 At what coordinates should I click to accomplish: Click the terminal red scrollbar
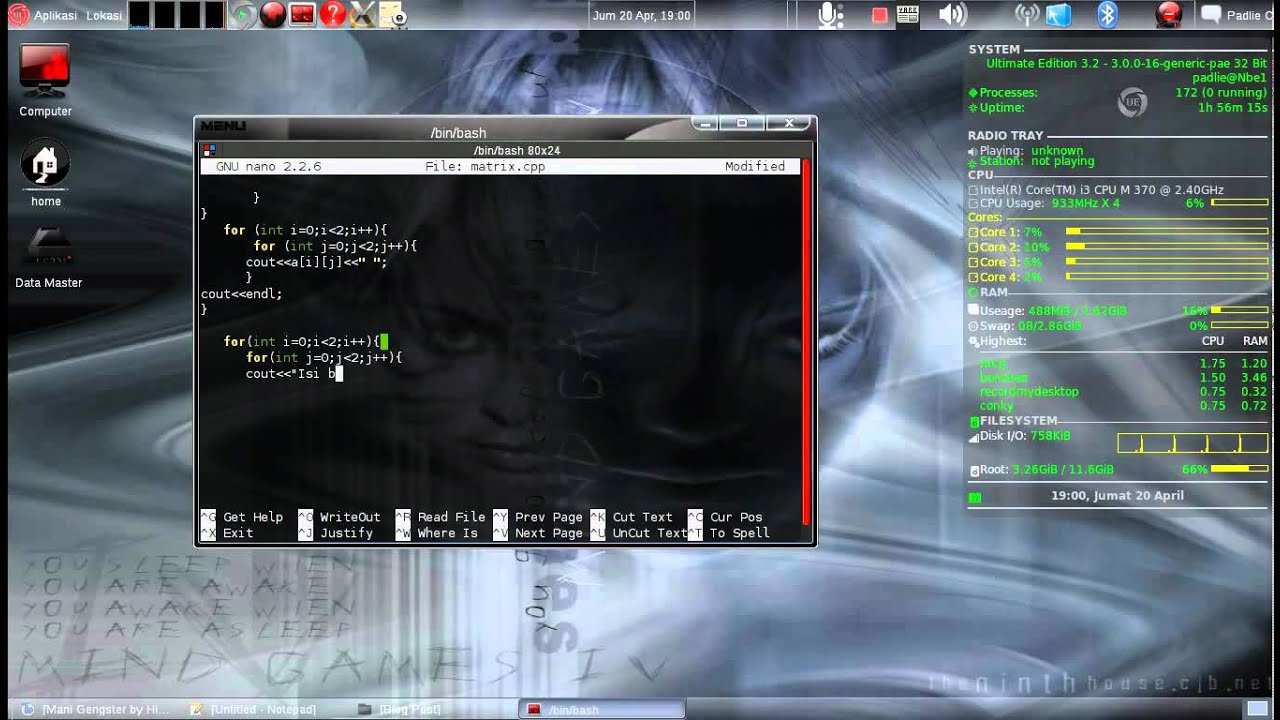pos(805,340)
